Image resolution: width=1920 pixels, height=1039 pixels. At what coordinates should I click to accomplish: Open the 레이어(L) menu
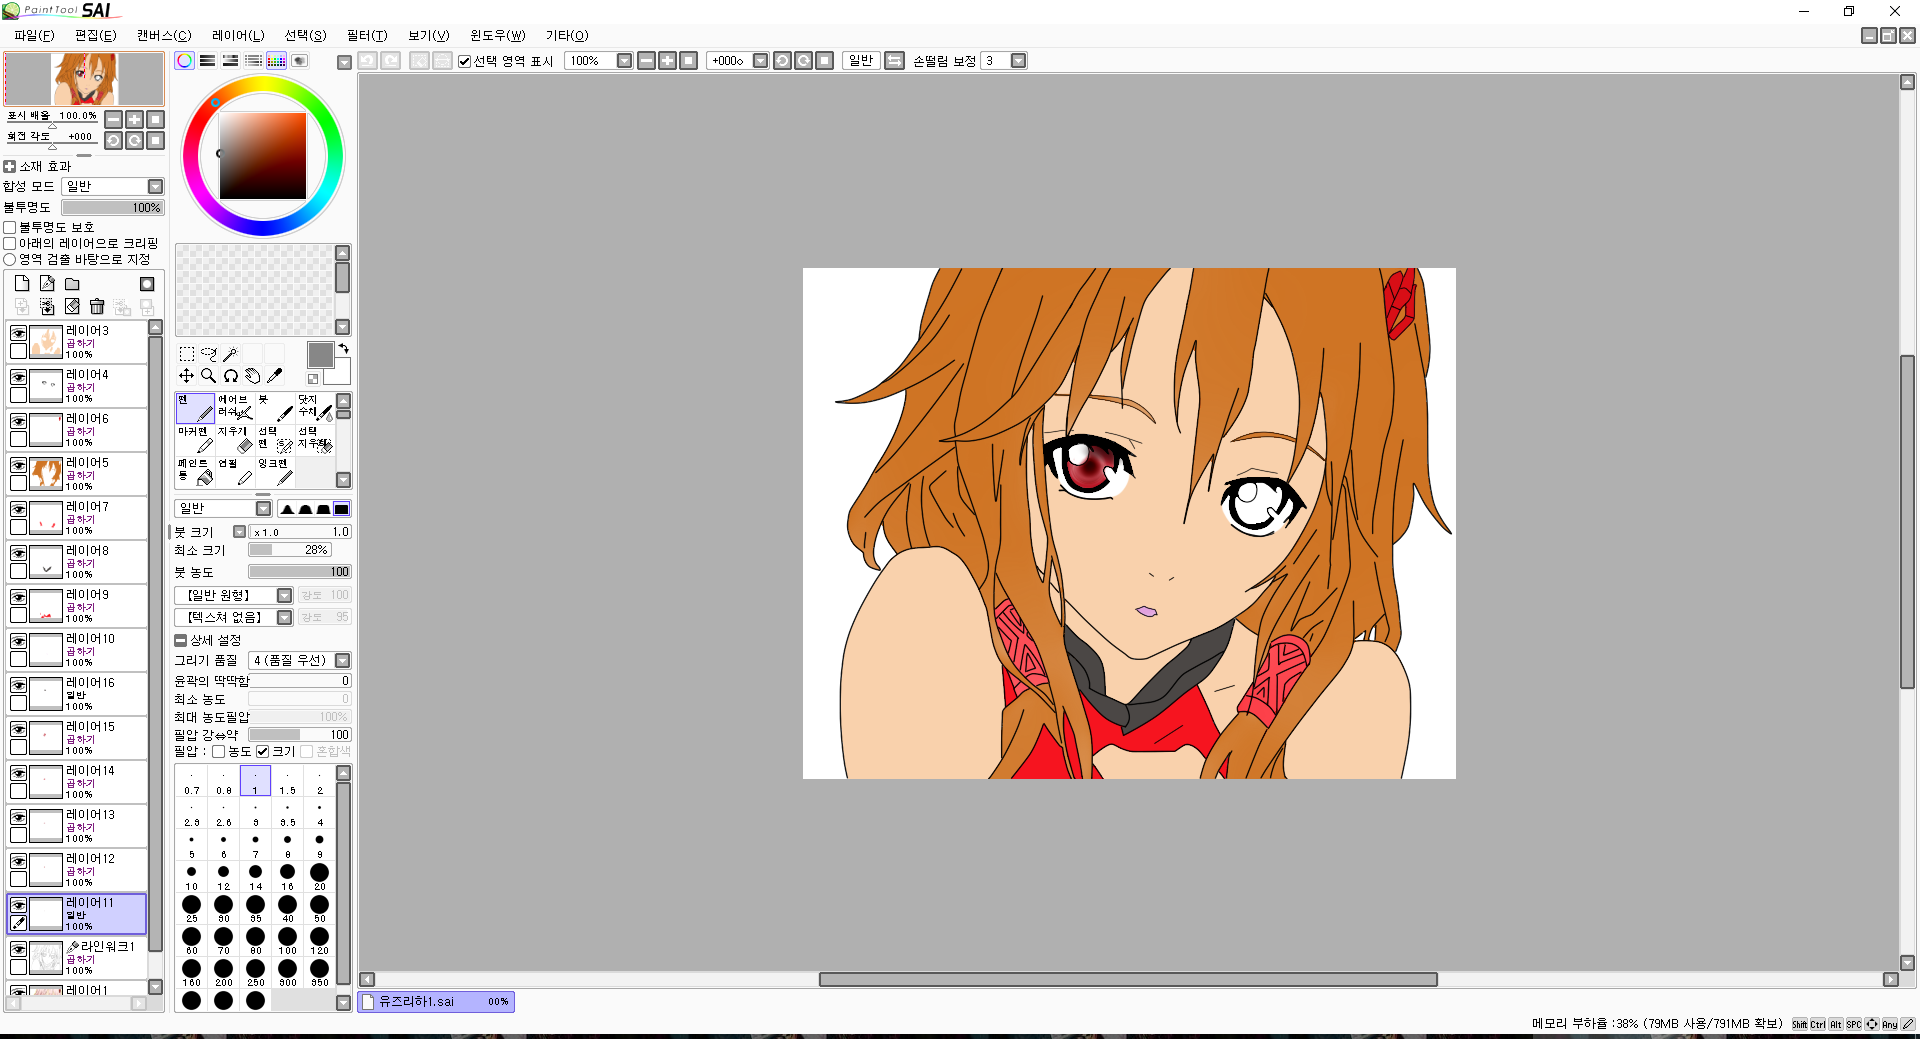pos(238,35)
